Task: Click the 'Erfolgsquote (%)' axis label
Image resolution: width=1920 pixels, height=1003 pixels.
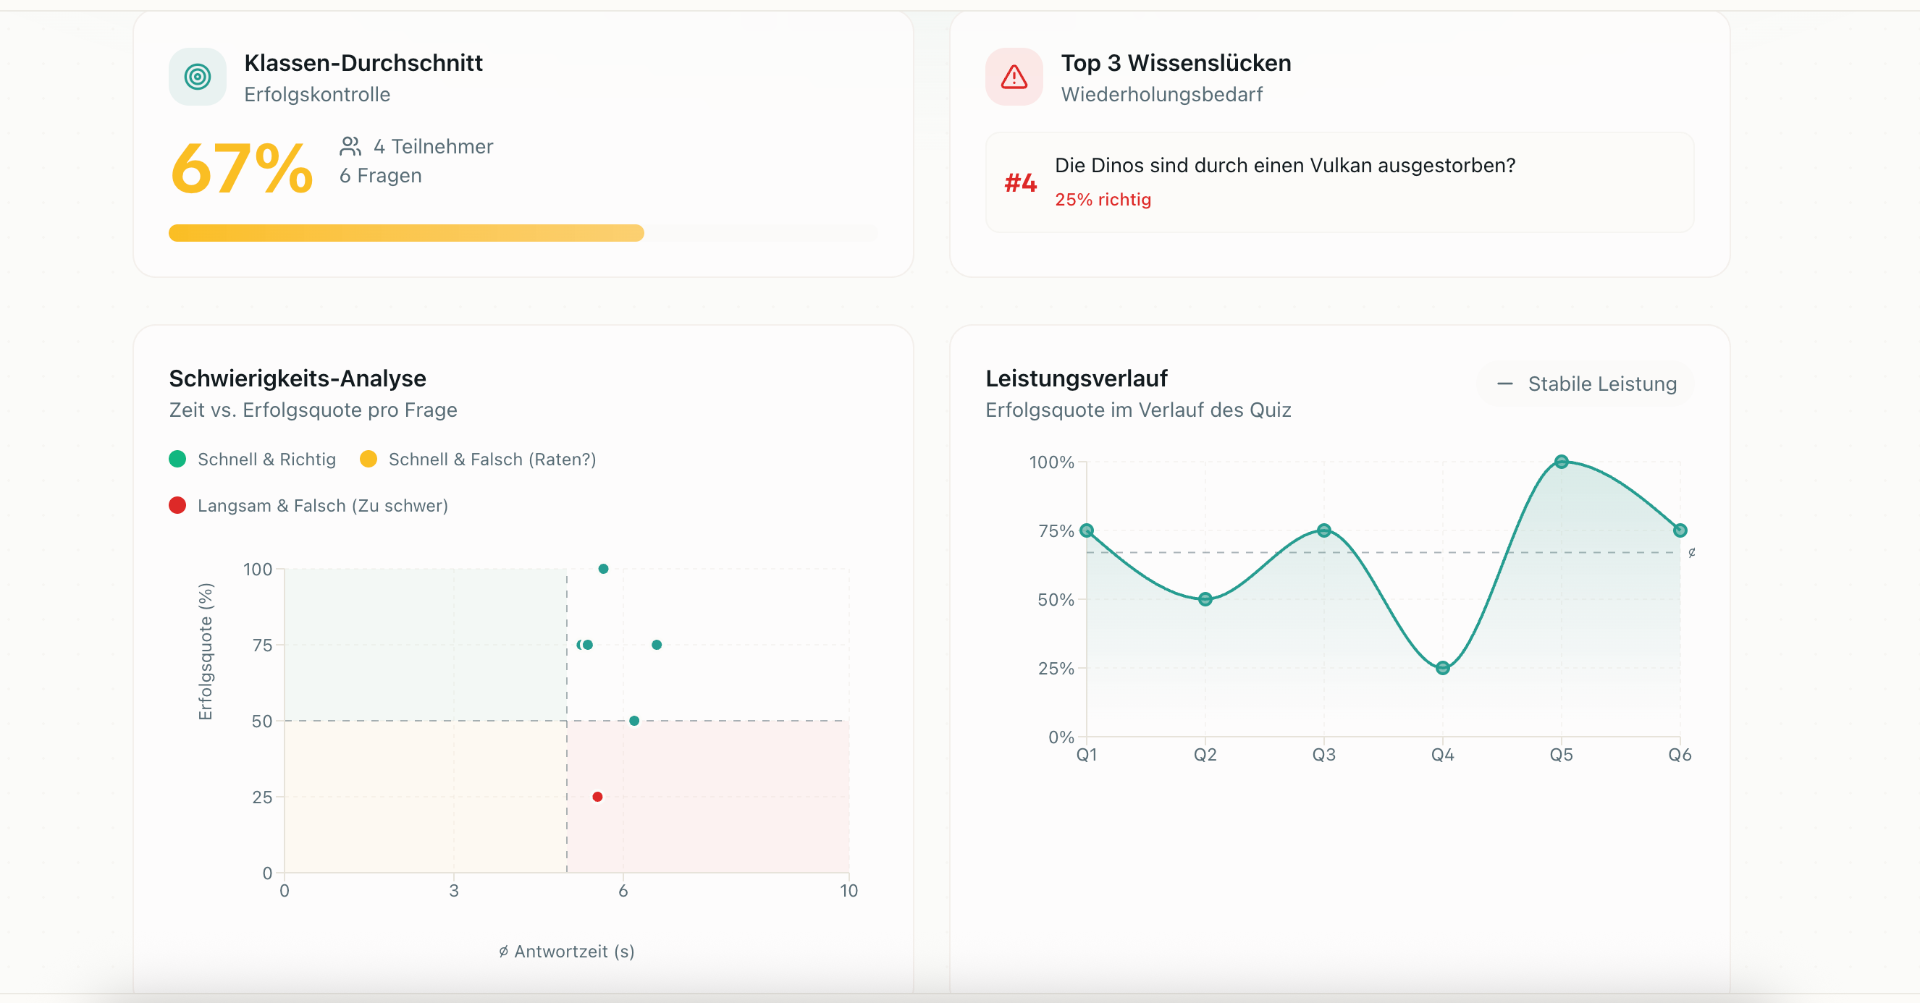Action: coord(206,652)
